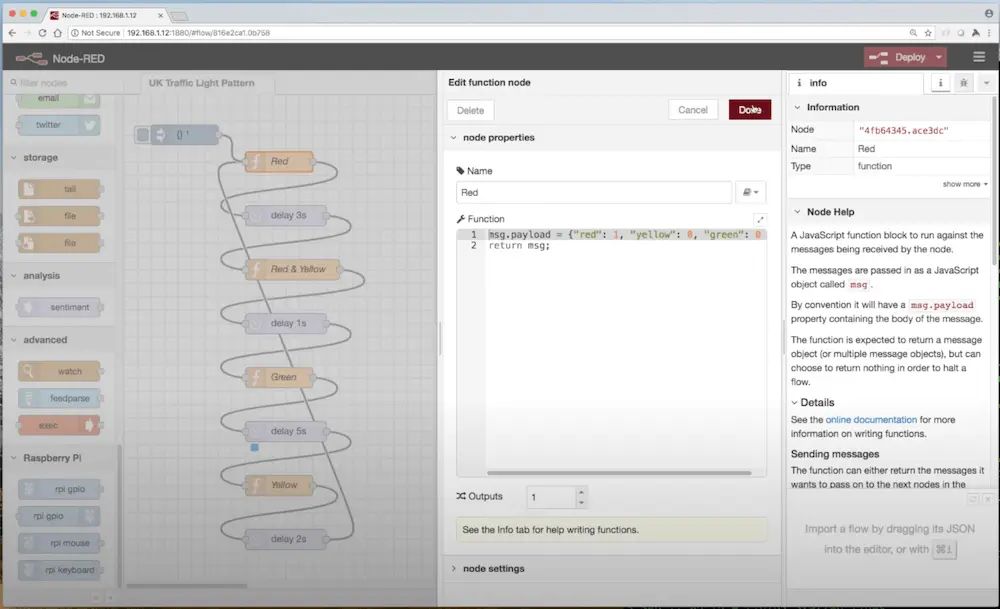
Task: Select the twitter node in the palette
Action: click(60, 125)
